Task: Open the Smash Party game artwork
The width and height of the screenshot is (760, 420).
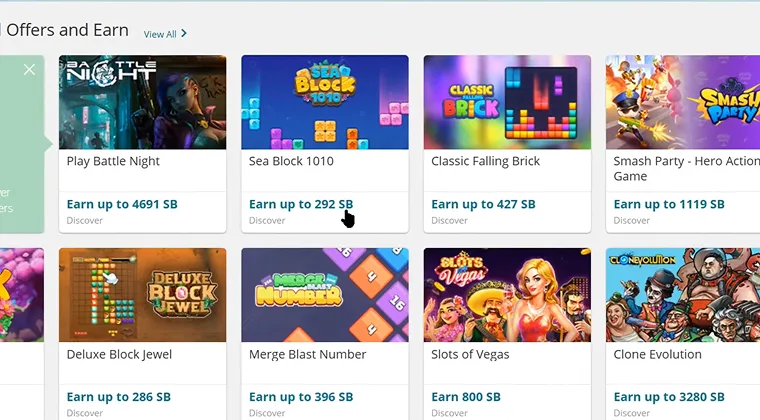Action: [x=683, y=102]
